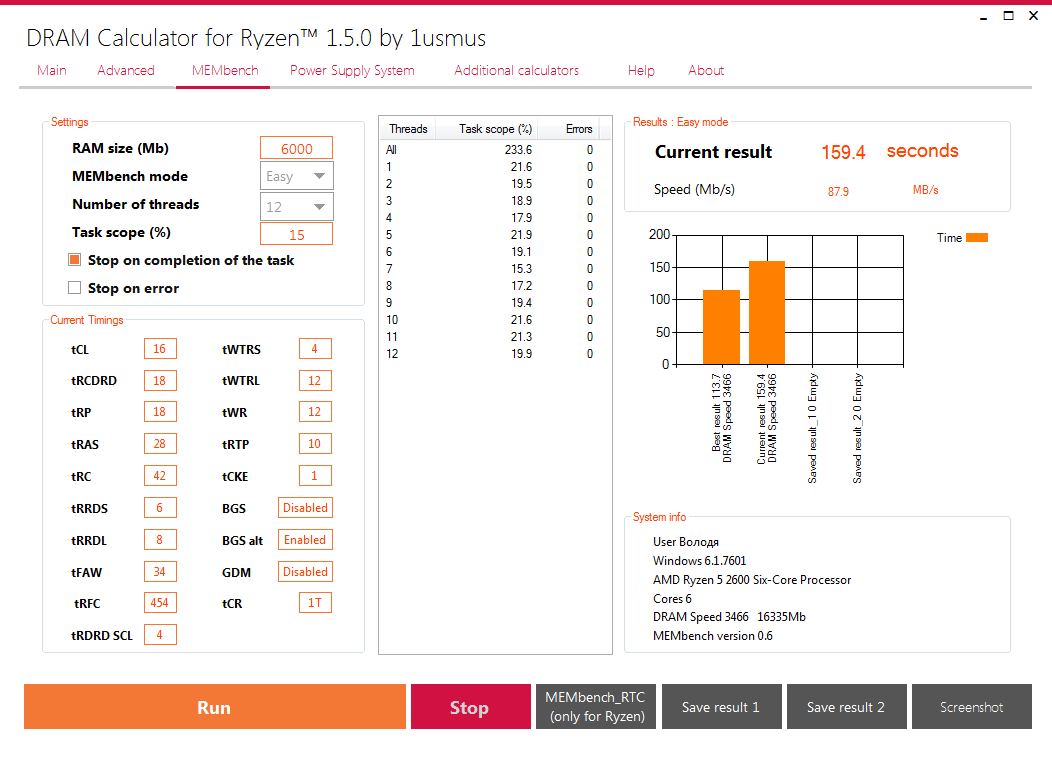This screenshot has width=1052, height=771.
Task: Toggle Stop on completion of the task
Action: pyautogui.click(x=74, y=260)
